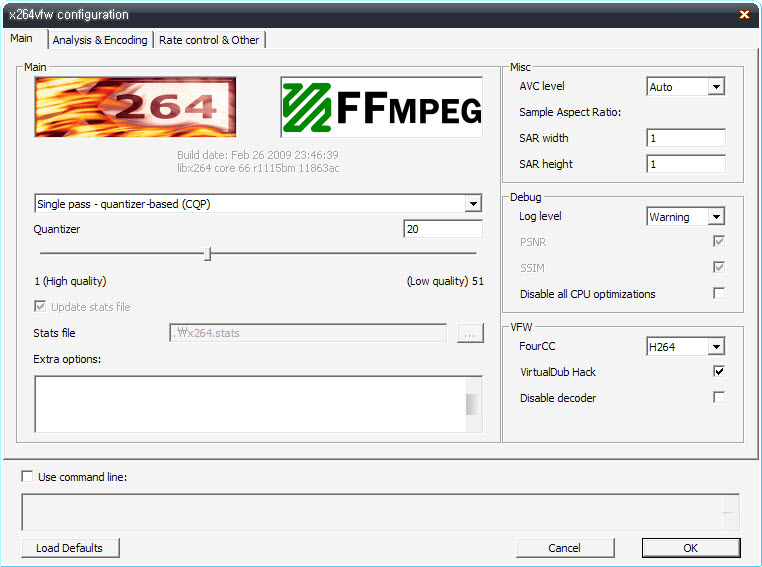Click the SAR width input field
Viewport: 762px width, 567px height.
click(686, 138)
